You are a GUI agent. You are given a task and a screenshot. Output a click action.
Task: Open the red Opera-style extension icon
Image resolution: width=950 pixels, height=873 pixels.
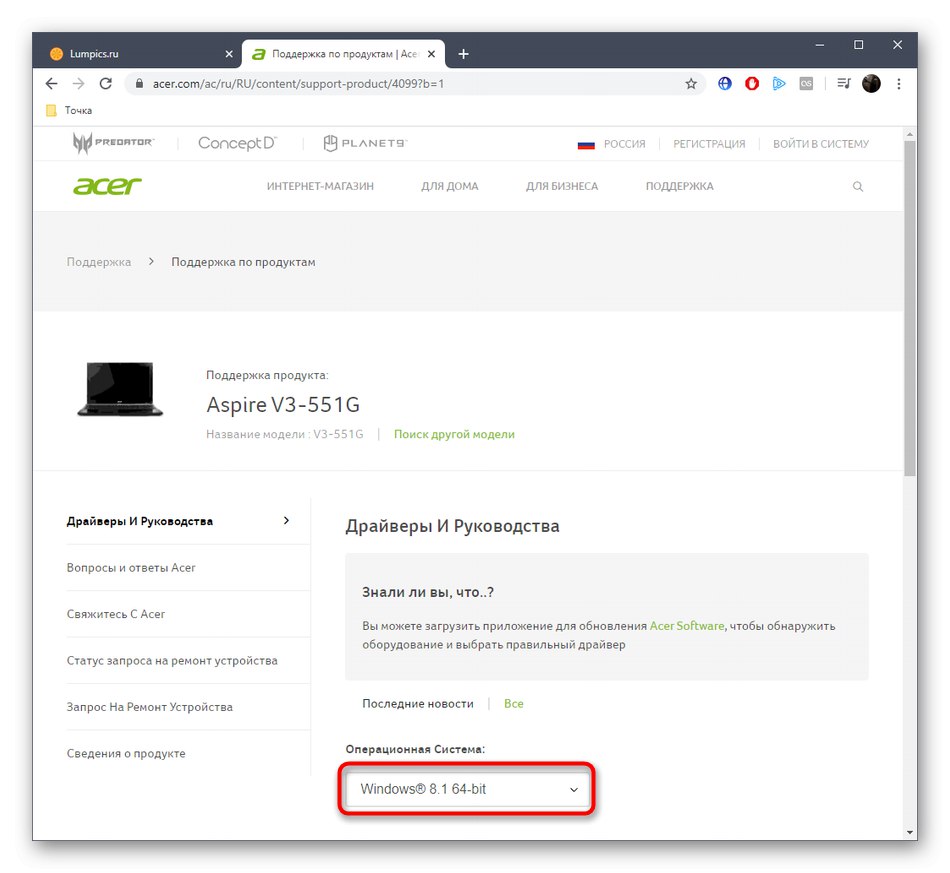(x=752, y=84)
